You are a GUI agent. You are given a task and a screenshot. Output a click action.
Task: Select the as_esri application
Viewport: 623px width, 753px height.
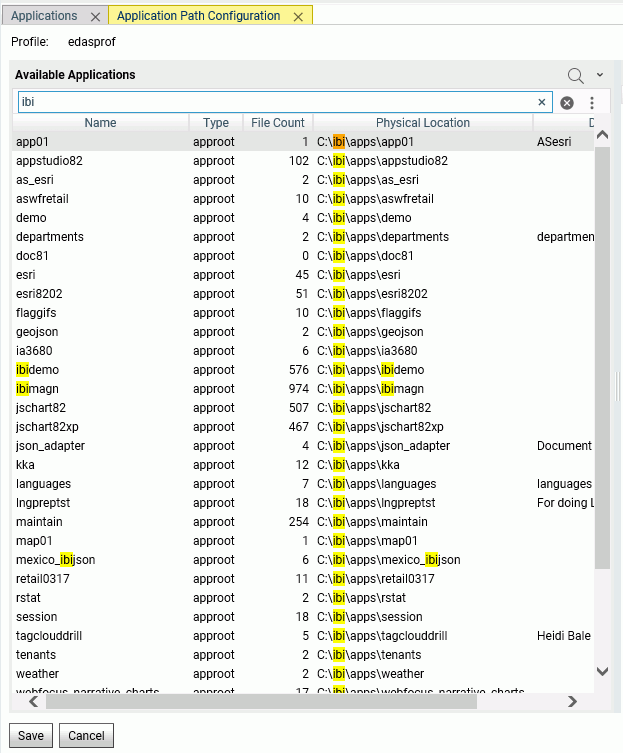pyautogui.click(x=35, y=180)
